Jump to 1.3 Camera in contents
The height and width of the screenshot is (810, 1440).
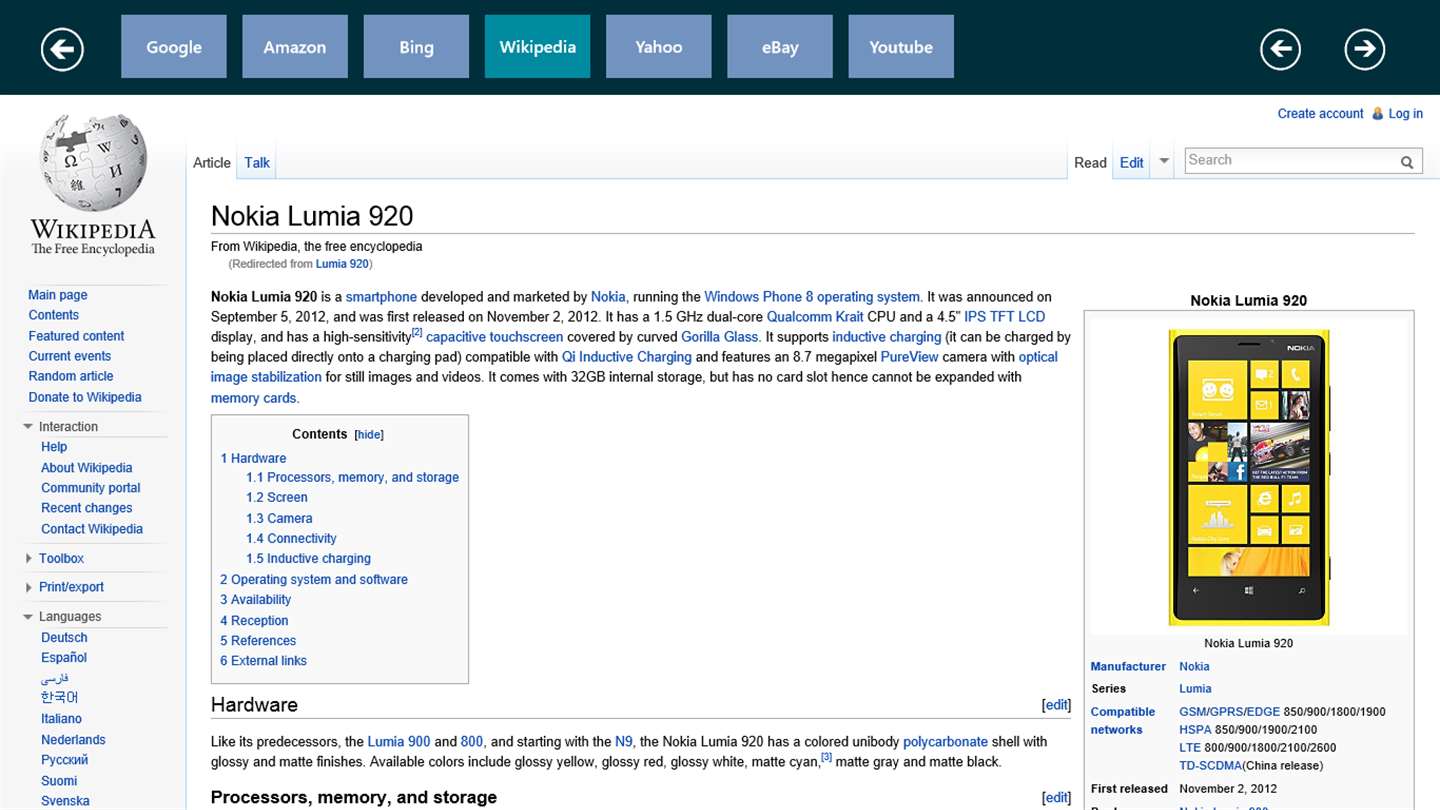[x=279, y=518]
